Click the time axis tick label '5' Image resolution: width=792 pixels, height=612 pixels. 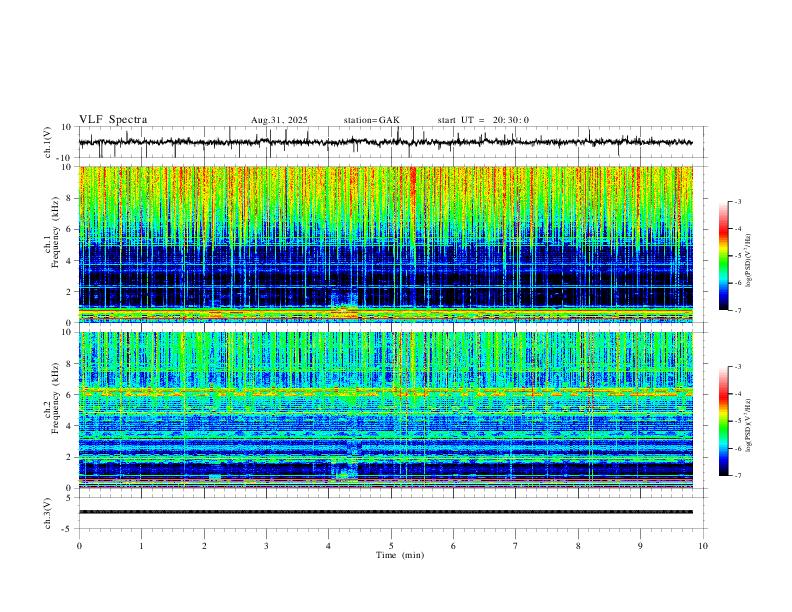tap(391, 546)
